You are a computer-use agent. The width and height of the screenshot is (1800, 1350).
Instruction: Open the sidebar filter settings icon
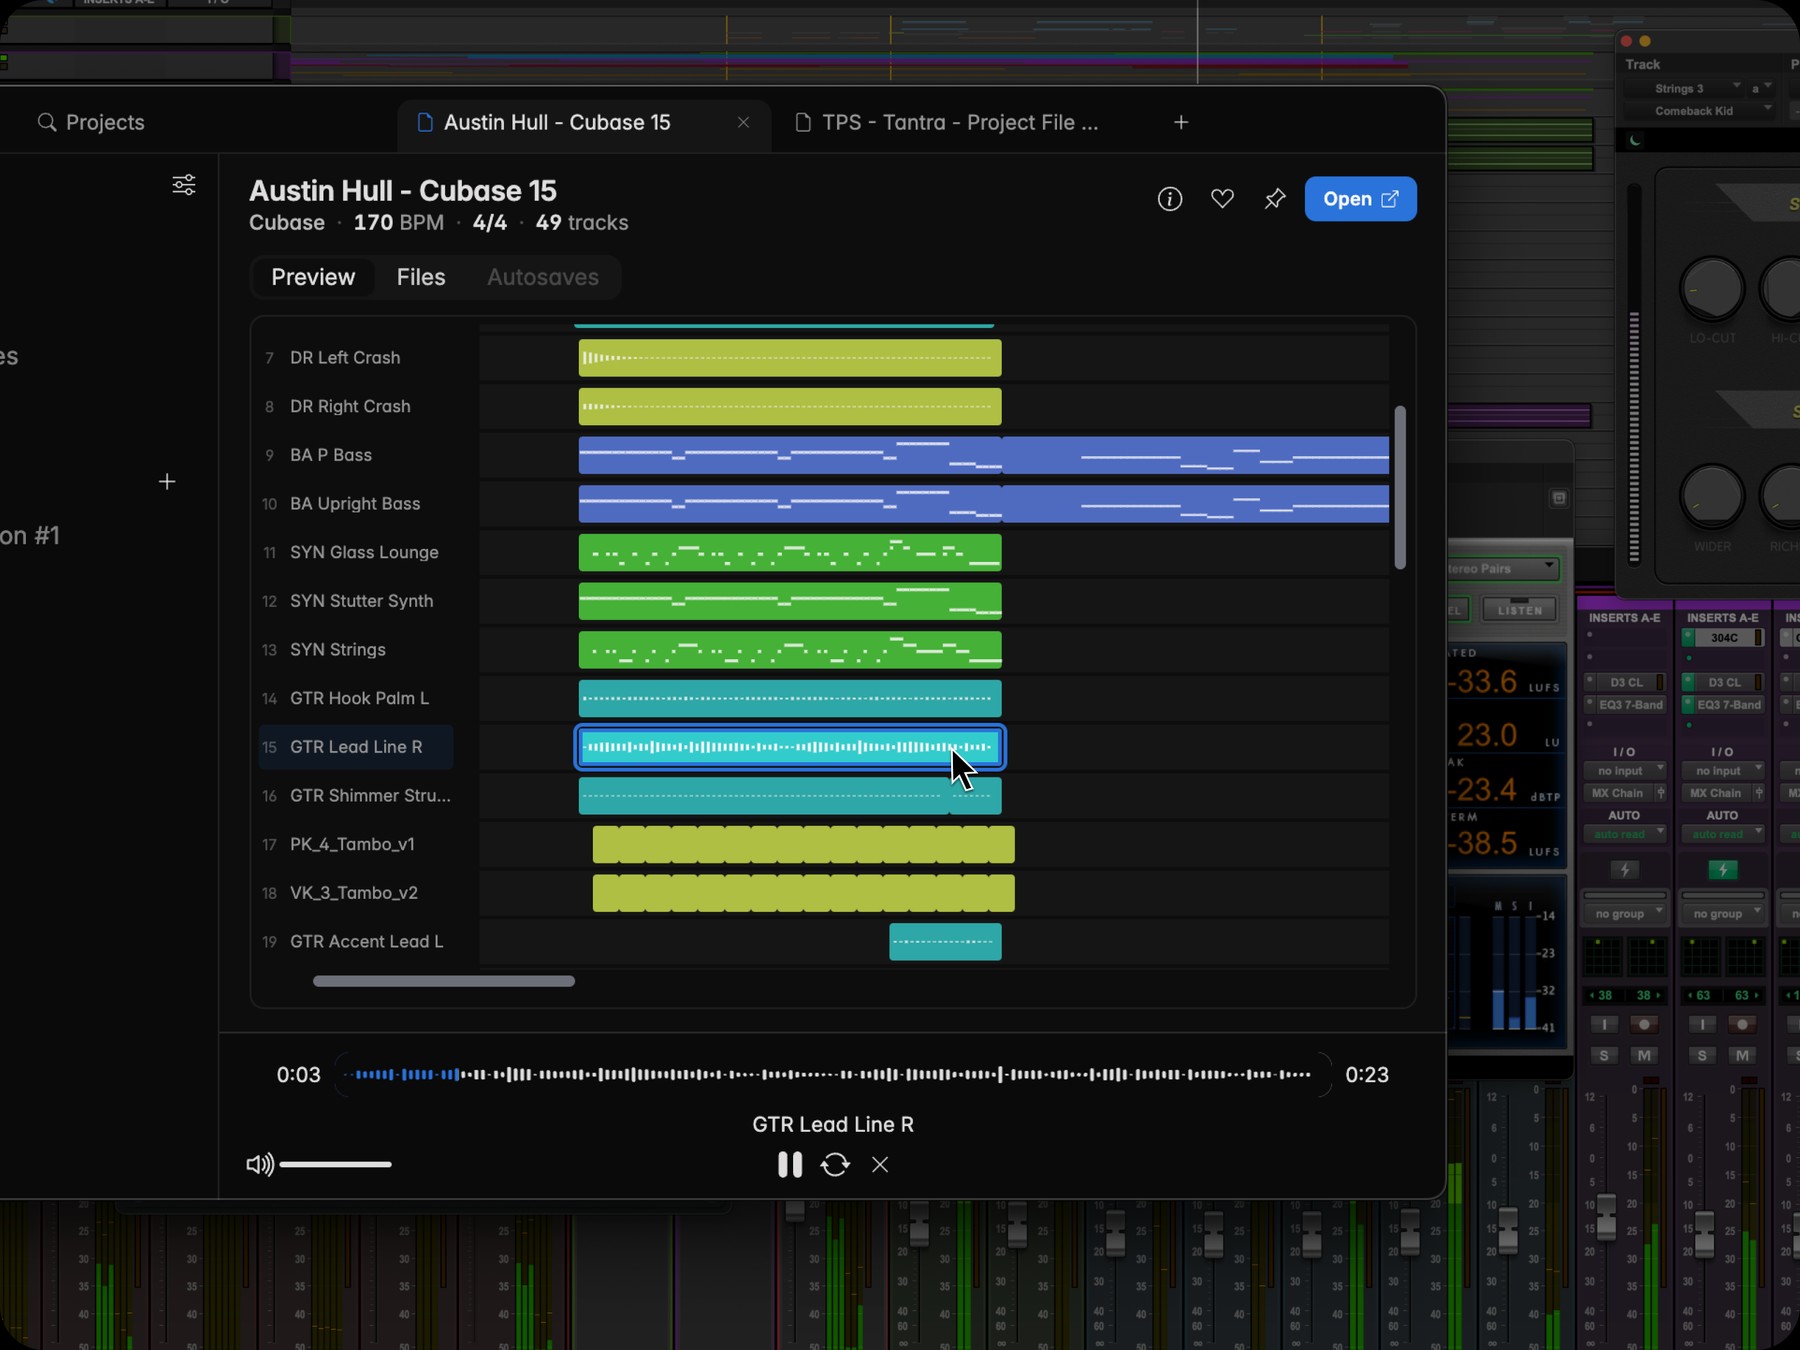(x=184, y=185)
